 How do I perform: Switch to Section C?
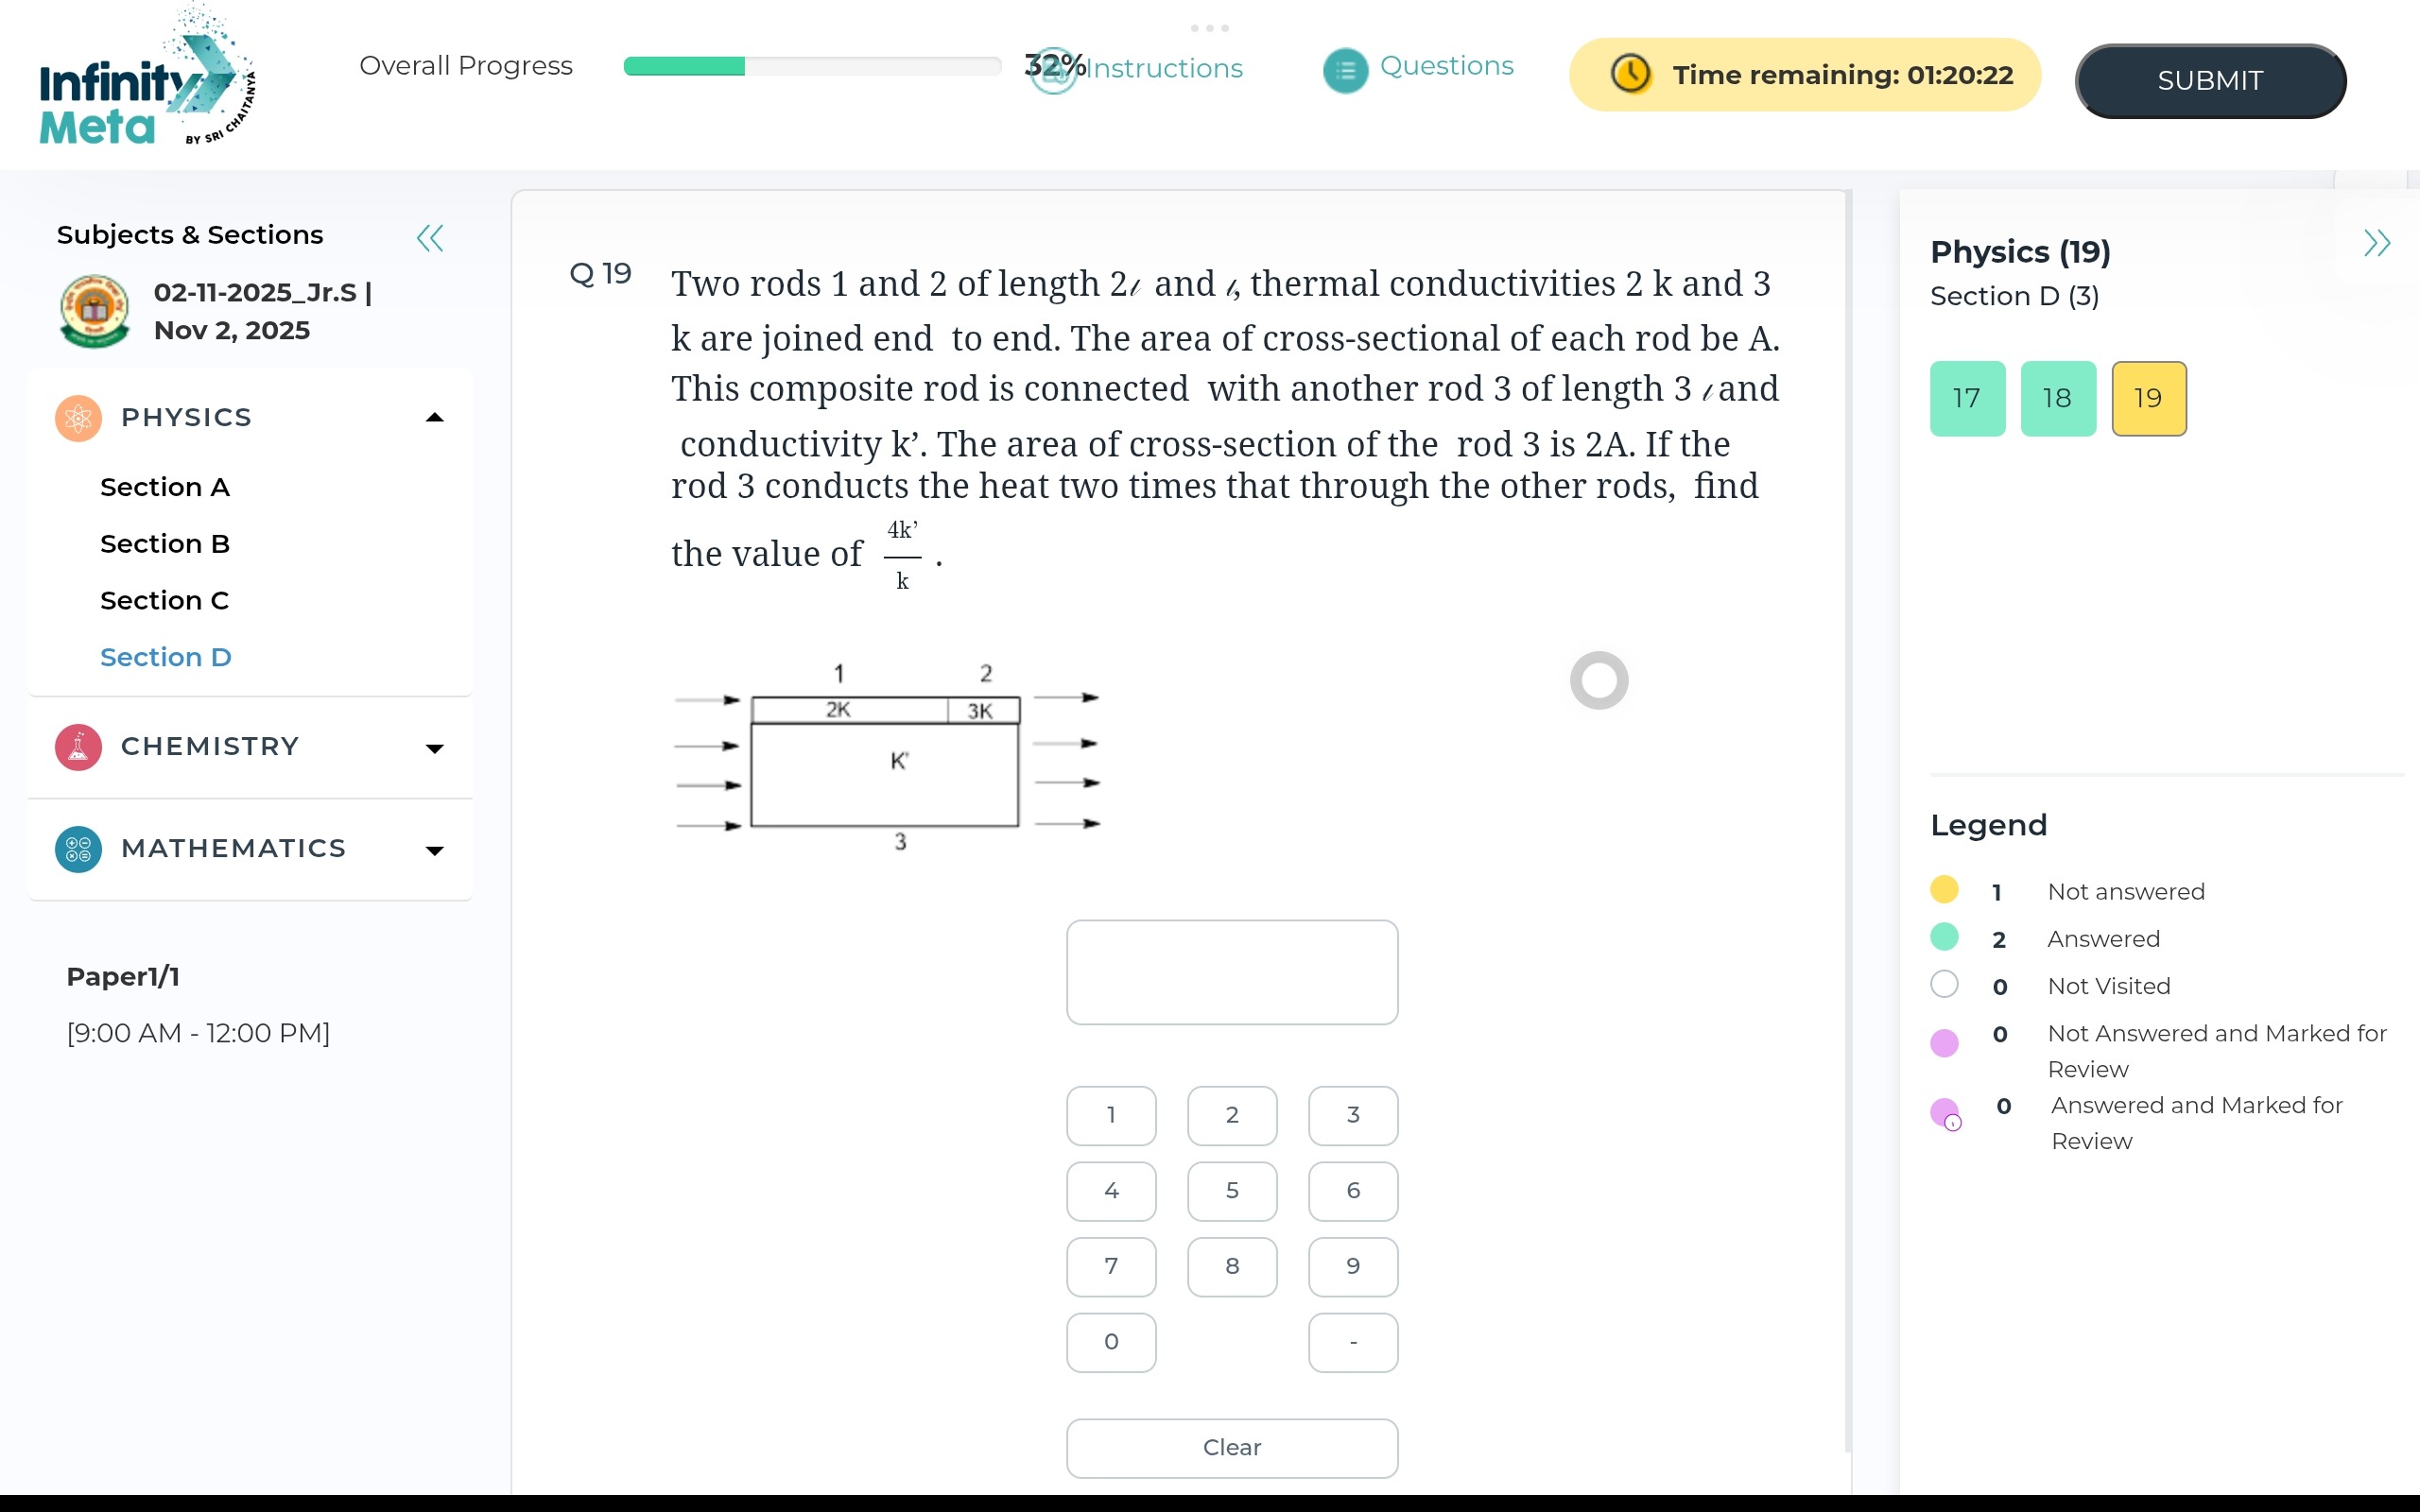click(x=165, y=601)
